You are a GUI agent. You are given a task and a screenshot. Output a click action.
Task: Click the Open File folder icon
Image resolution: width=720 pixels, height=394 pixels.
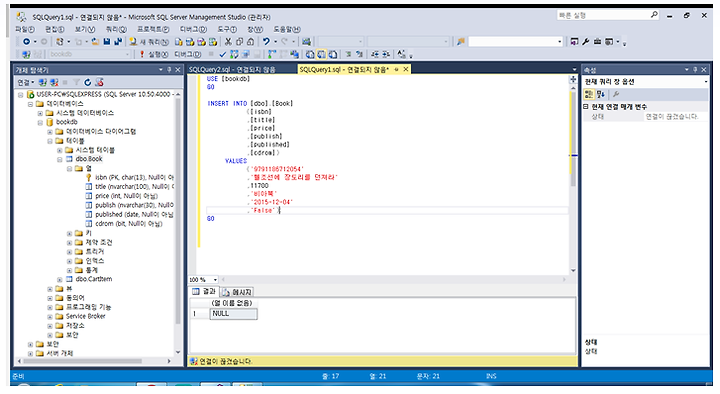96,42
